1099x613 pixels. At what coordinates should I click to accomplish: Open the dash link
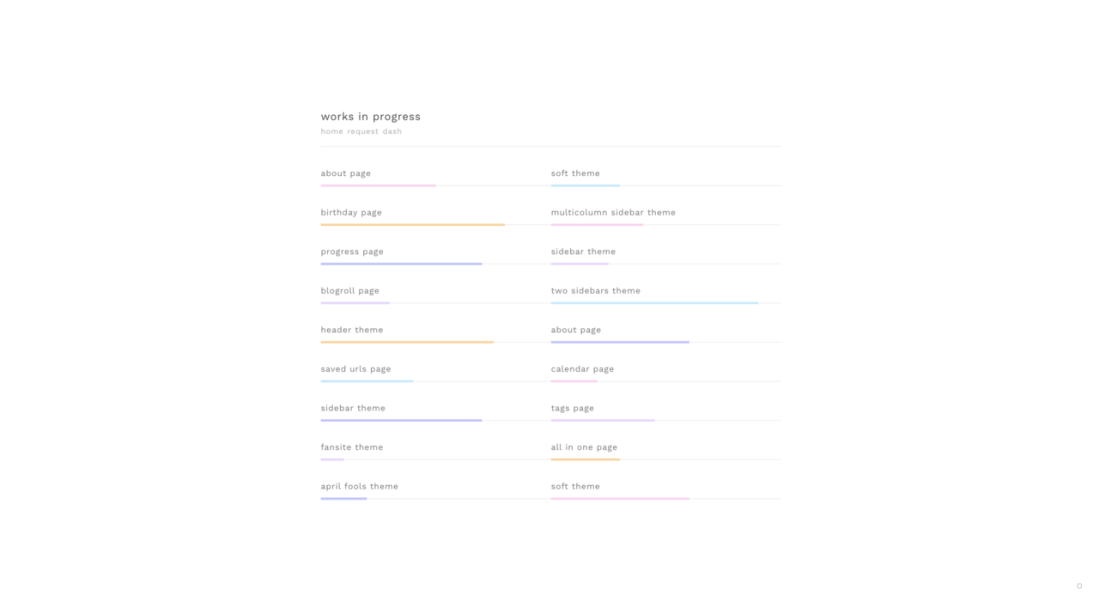[392, 131]
